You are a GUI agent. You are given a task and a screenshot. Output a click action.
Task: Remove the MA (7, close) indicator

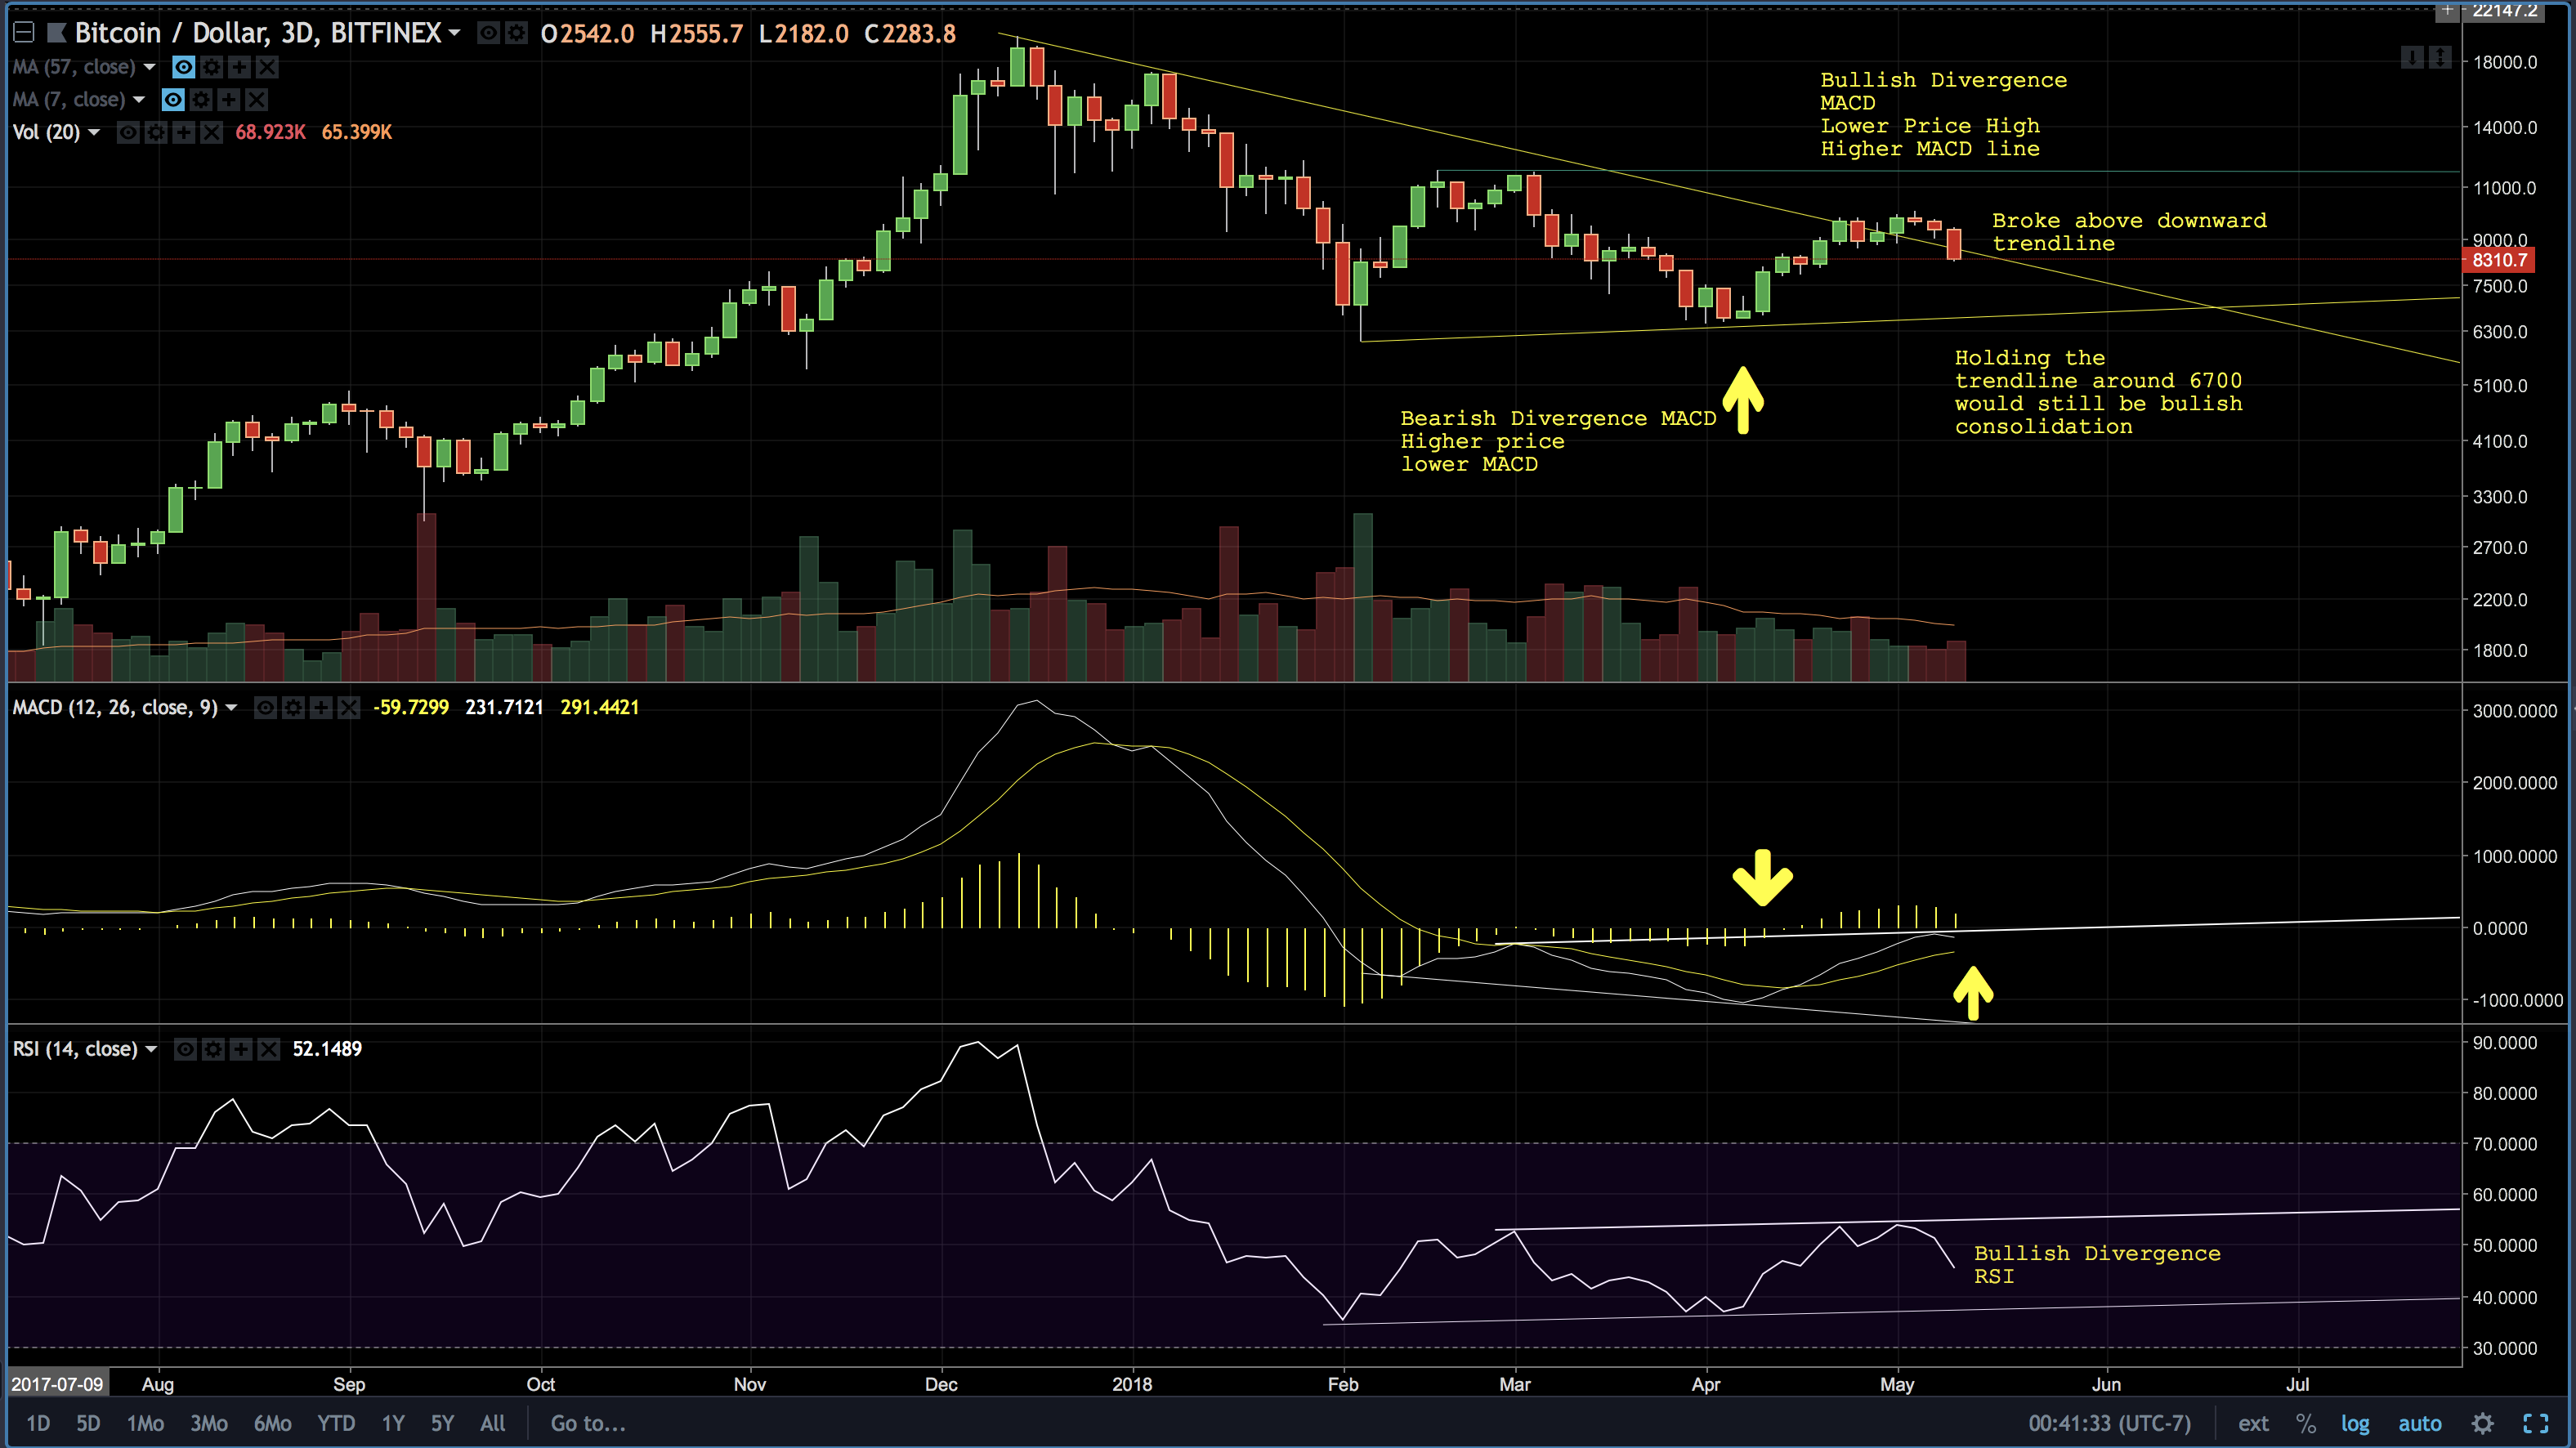257,99
